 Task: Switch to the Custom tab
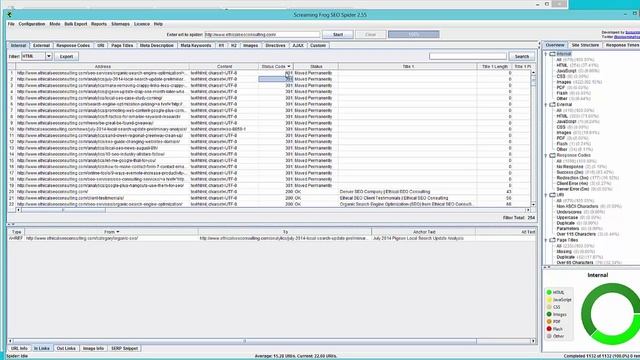[318, 45]
